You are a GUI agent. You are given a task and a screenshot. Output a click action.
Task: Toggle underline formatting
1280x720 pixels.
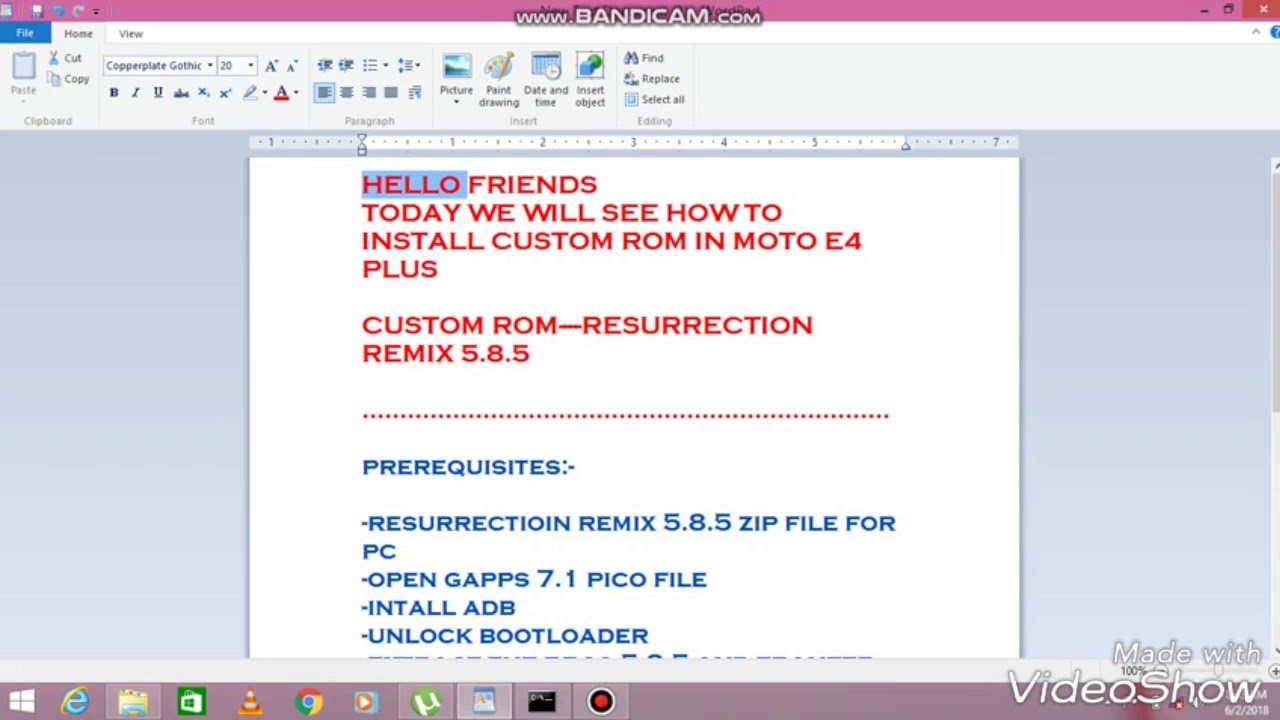[x=158, y=92]
